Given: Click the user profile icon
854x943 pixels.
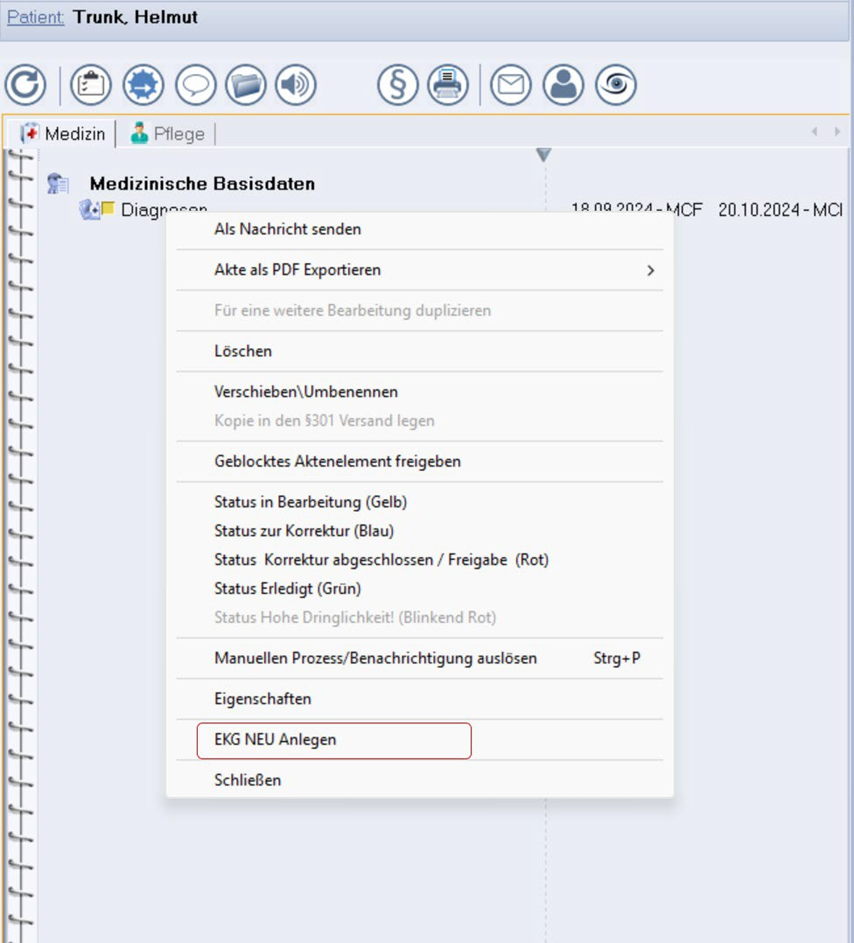Looking at the screenshot, I should point(564,86).
